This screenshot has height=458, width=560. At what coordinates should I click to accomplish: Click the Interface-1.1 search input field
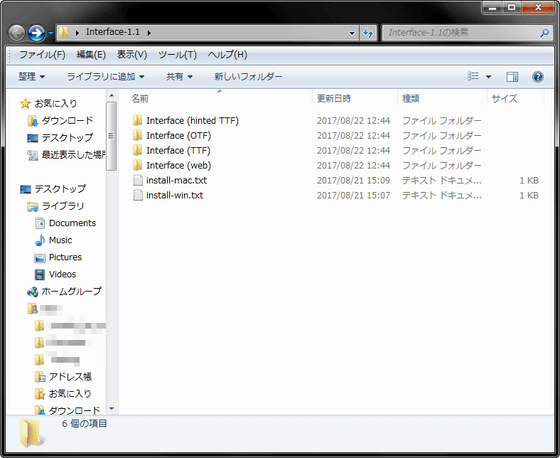point(461,33)
